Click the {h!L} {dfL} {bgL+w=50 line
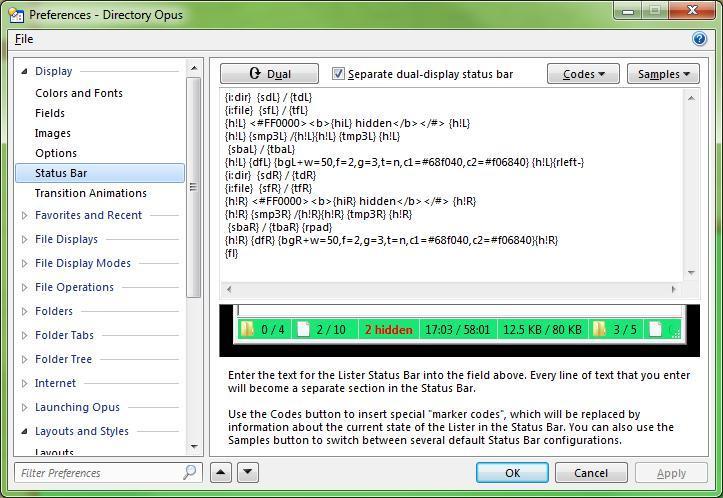Viewport: 723px width, 498px height. pyautogui.click(x=404, y=162)
